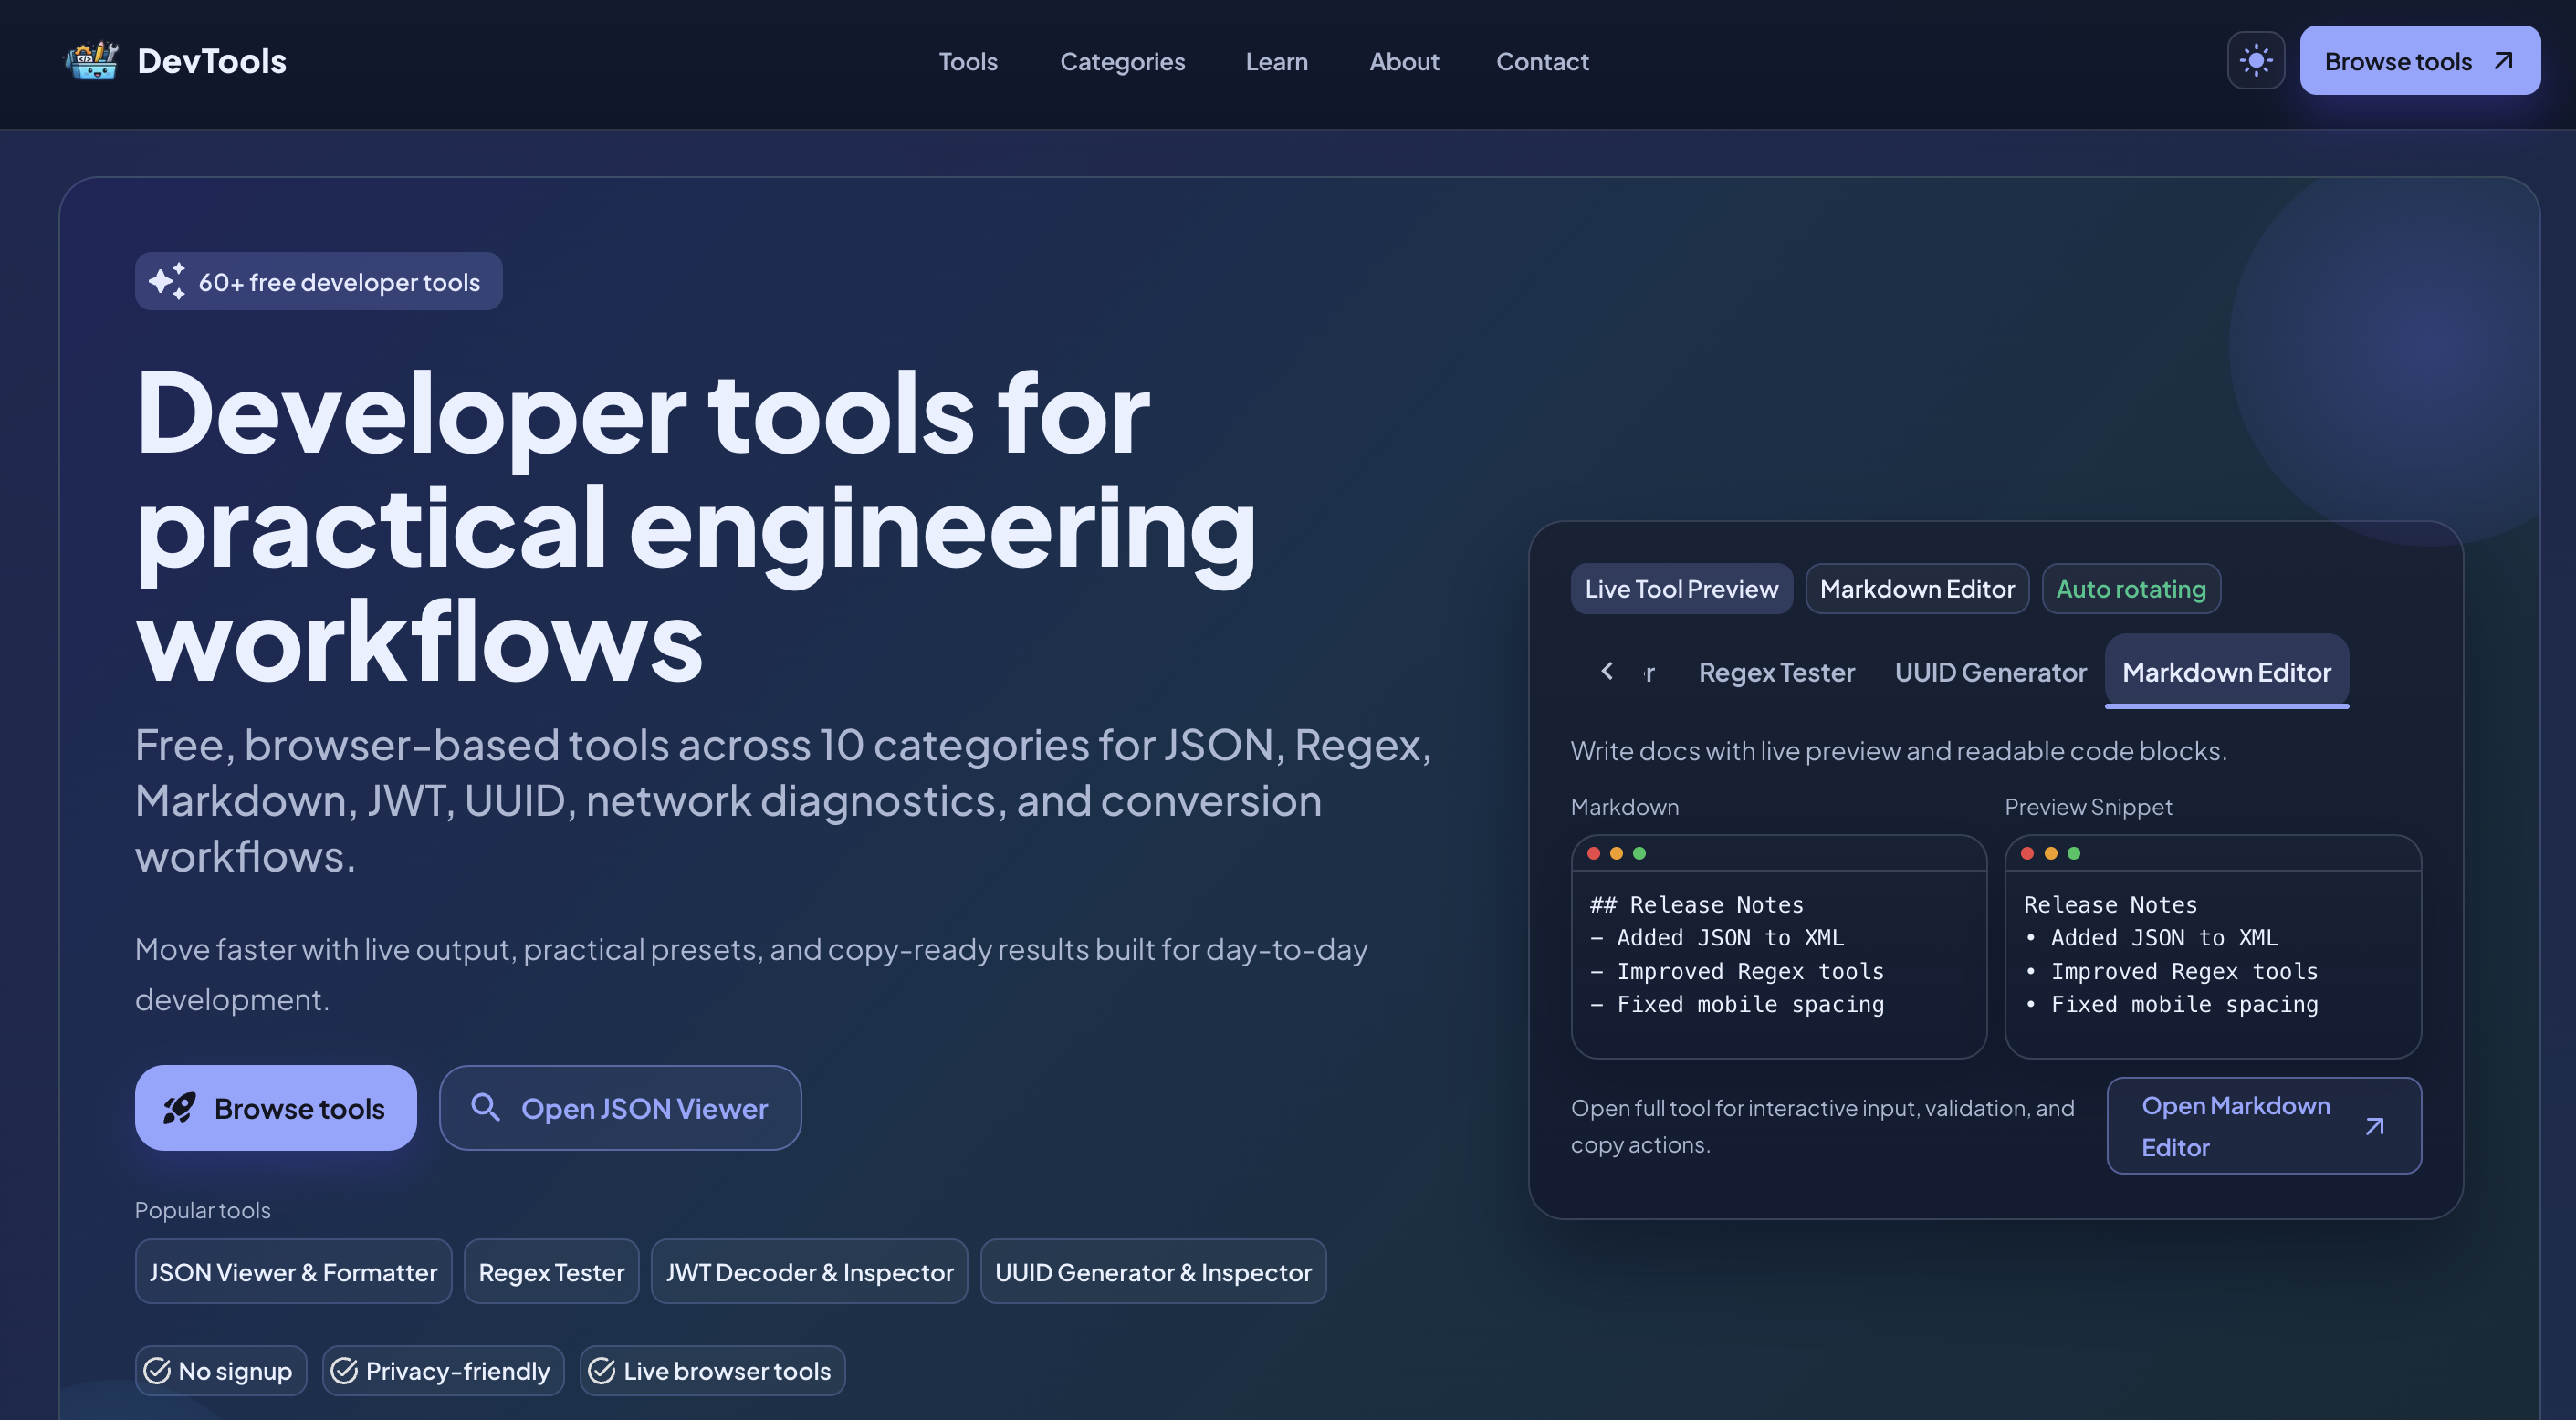Open the UUID Generator & Inspector chip

1153,1272
